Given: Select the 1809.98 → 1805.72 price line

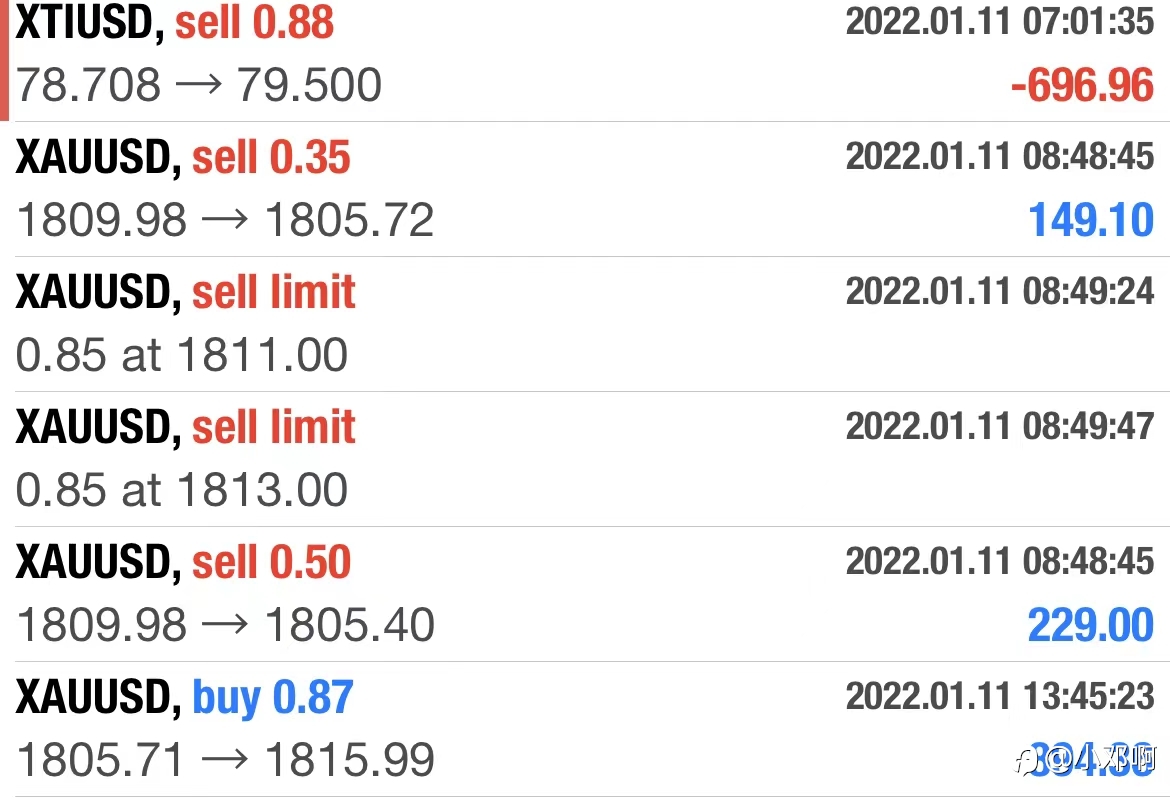Looking at the screenshot, I should pyautogui.click(x=225, y=220).
